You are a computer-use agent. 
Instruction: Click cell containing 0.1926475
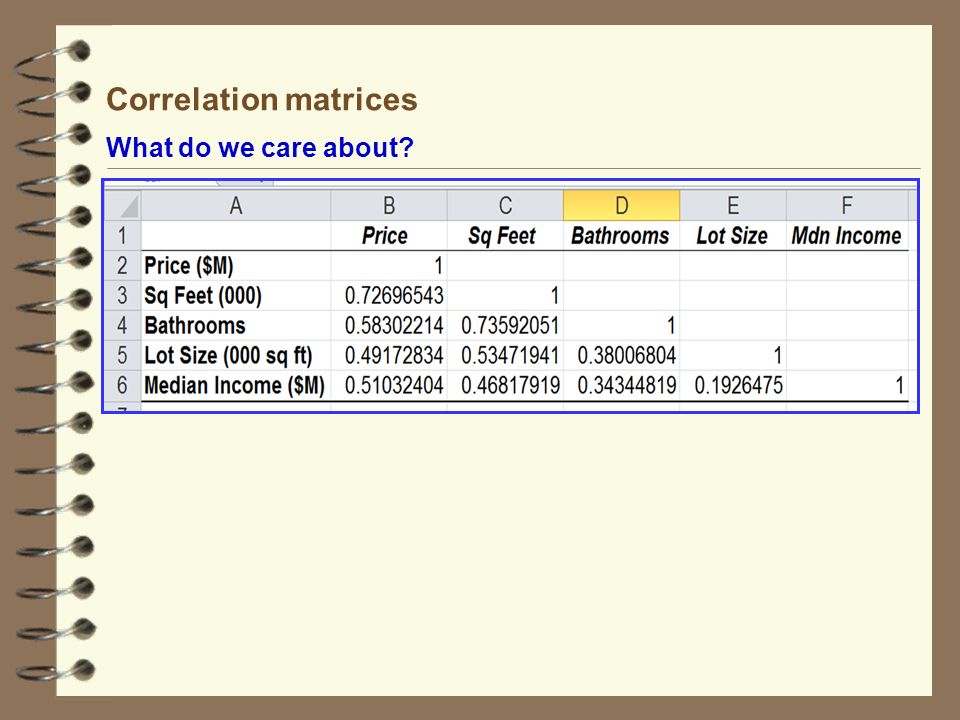tap(733, 386)
